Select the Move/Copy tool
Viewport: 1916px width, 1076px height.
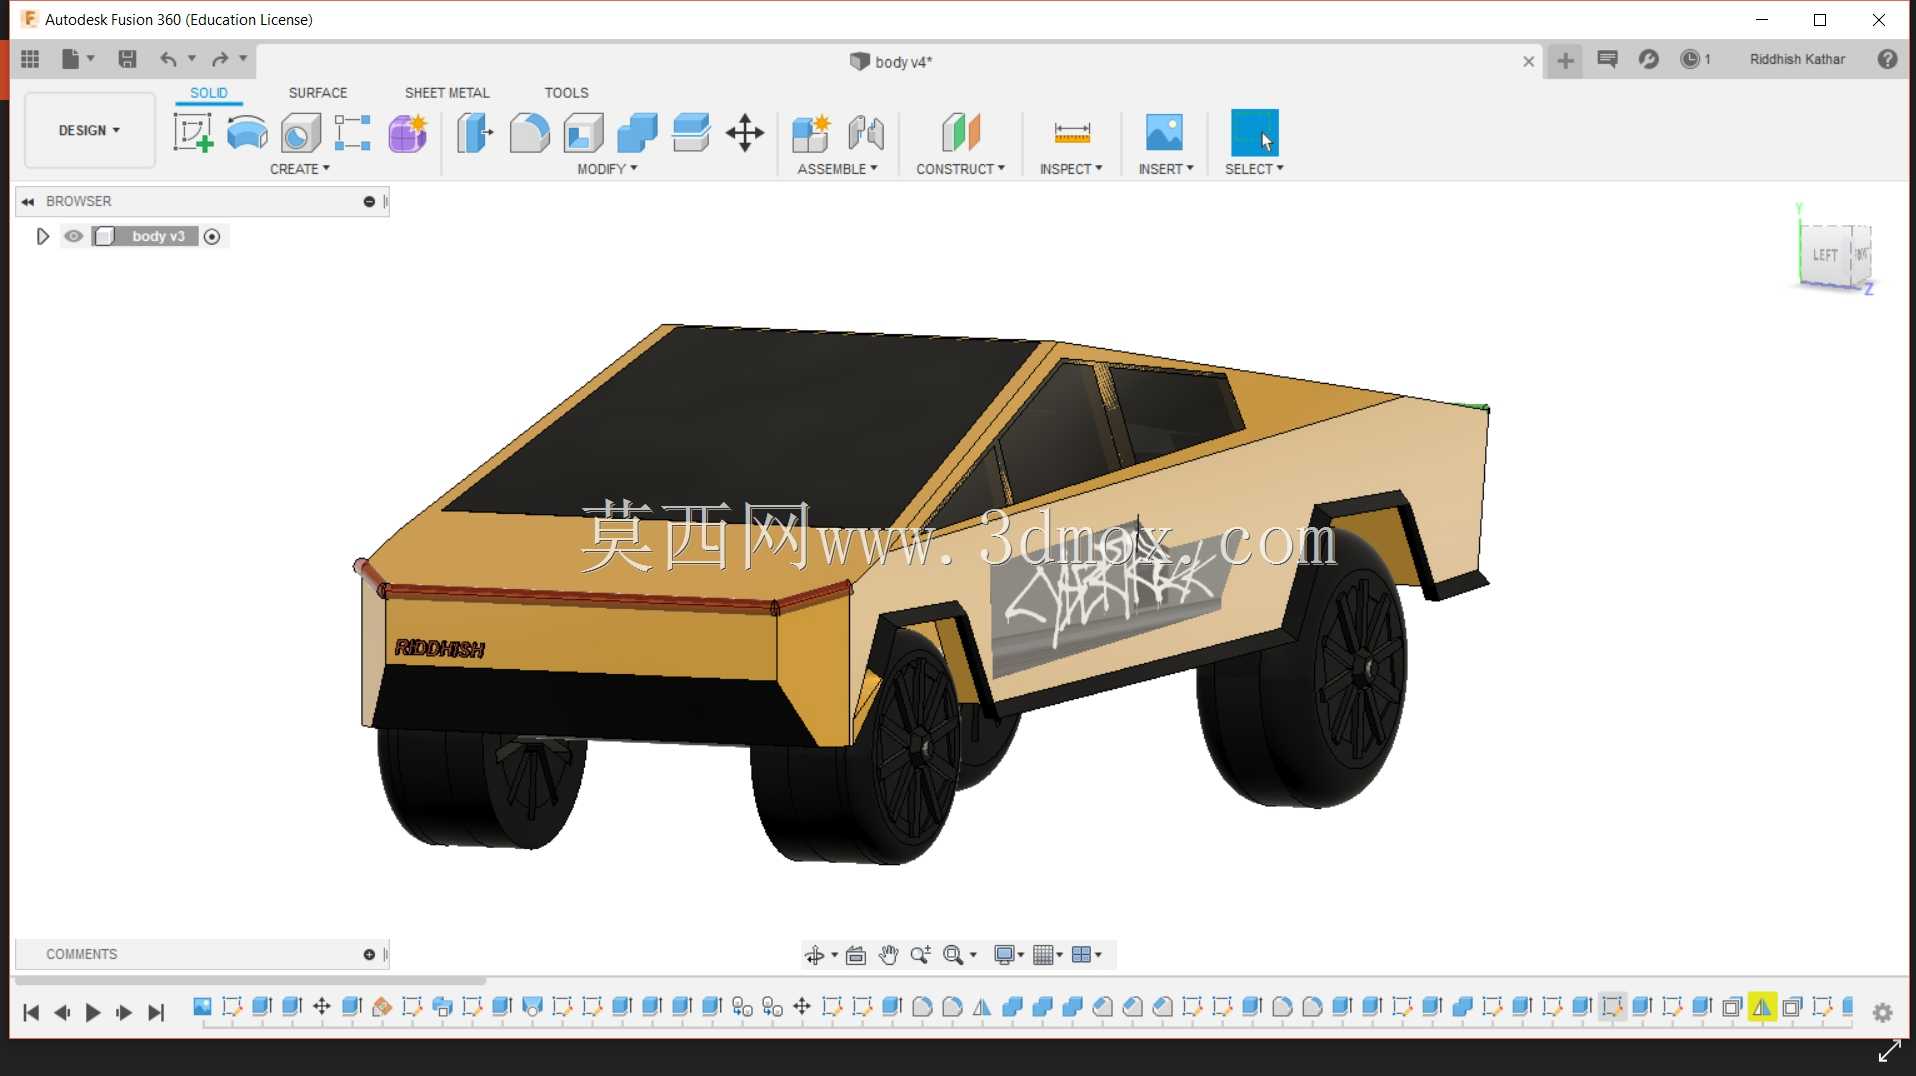(745, 132)
